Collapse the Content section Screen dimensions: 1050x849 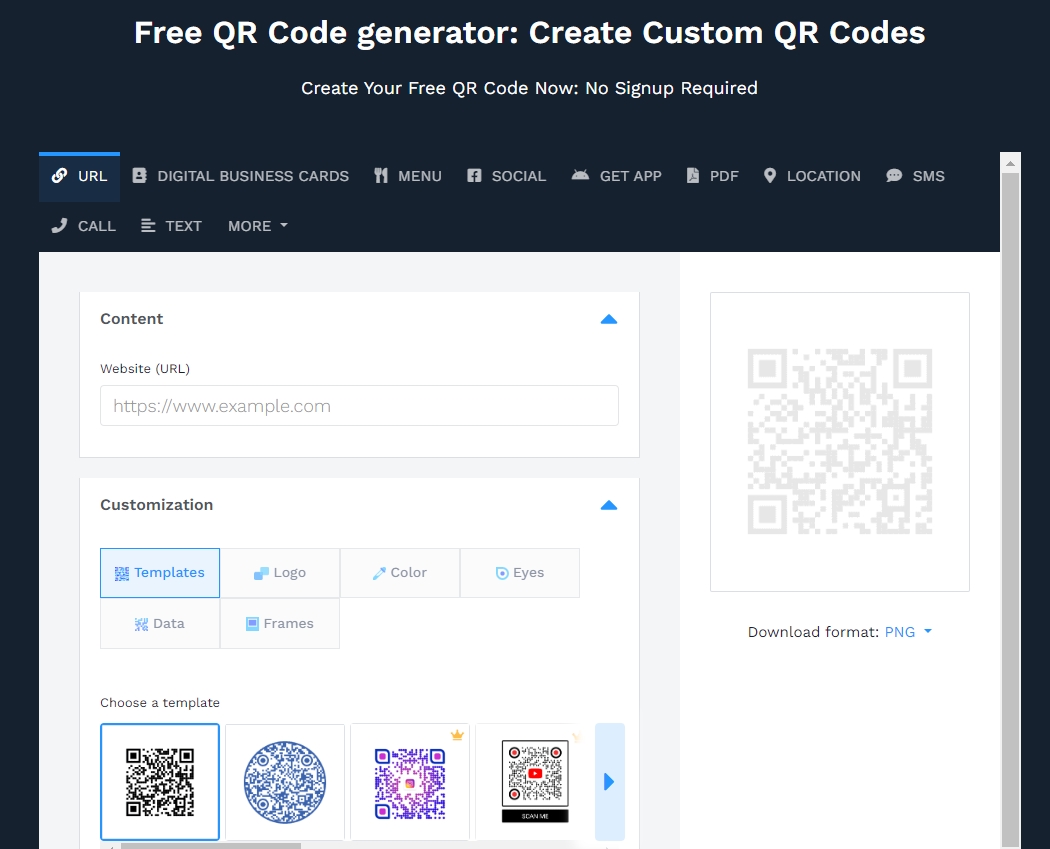tap(609, 319)
